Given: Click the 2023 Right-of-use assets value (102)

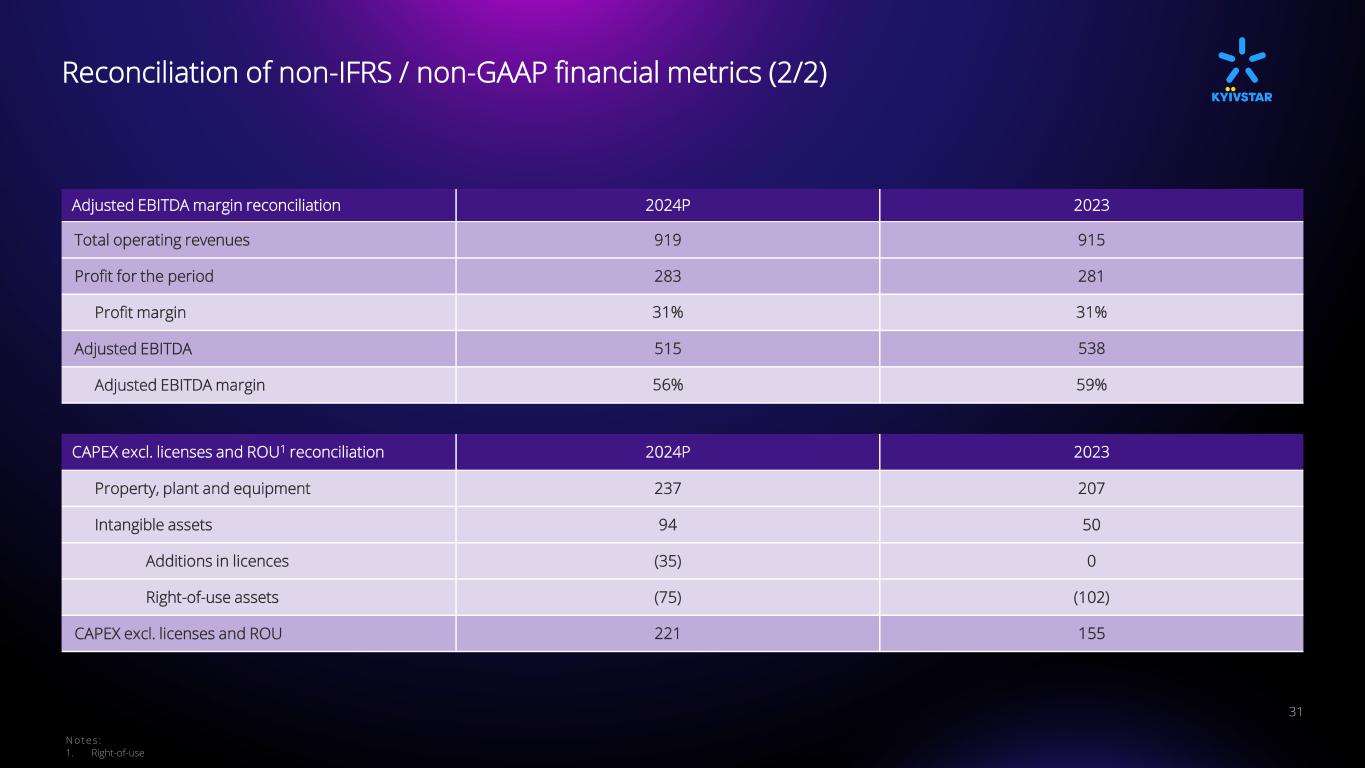Looking at the screenshot, I should [1092, 597].
